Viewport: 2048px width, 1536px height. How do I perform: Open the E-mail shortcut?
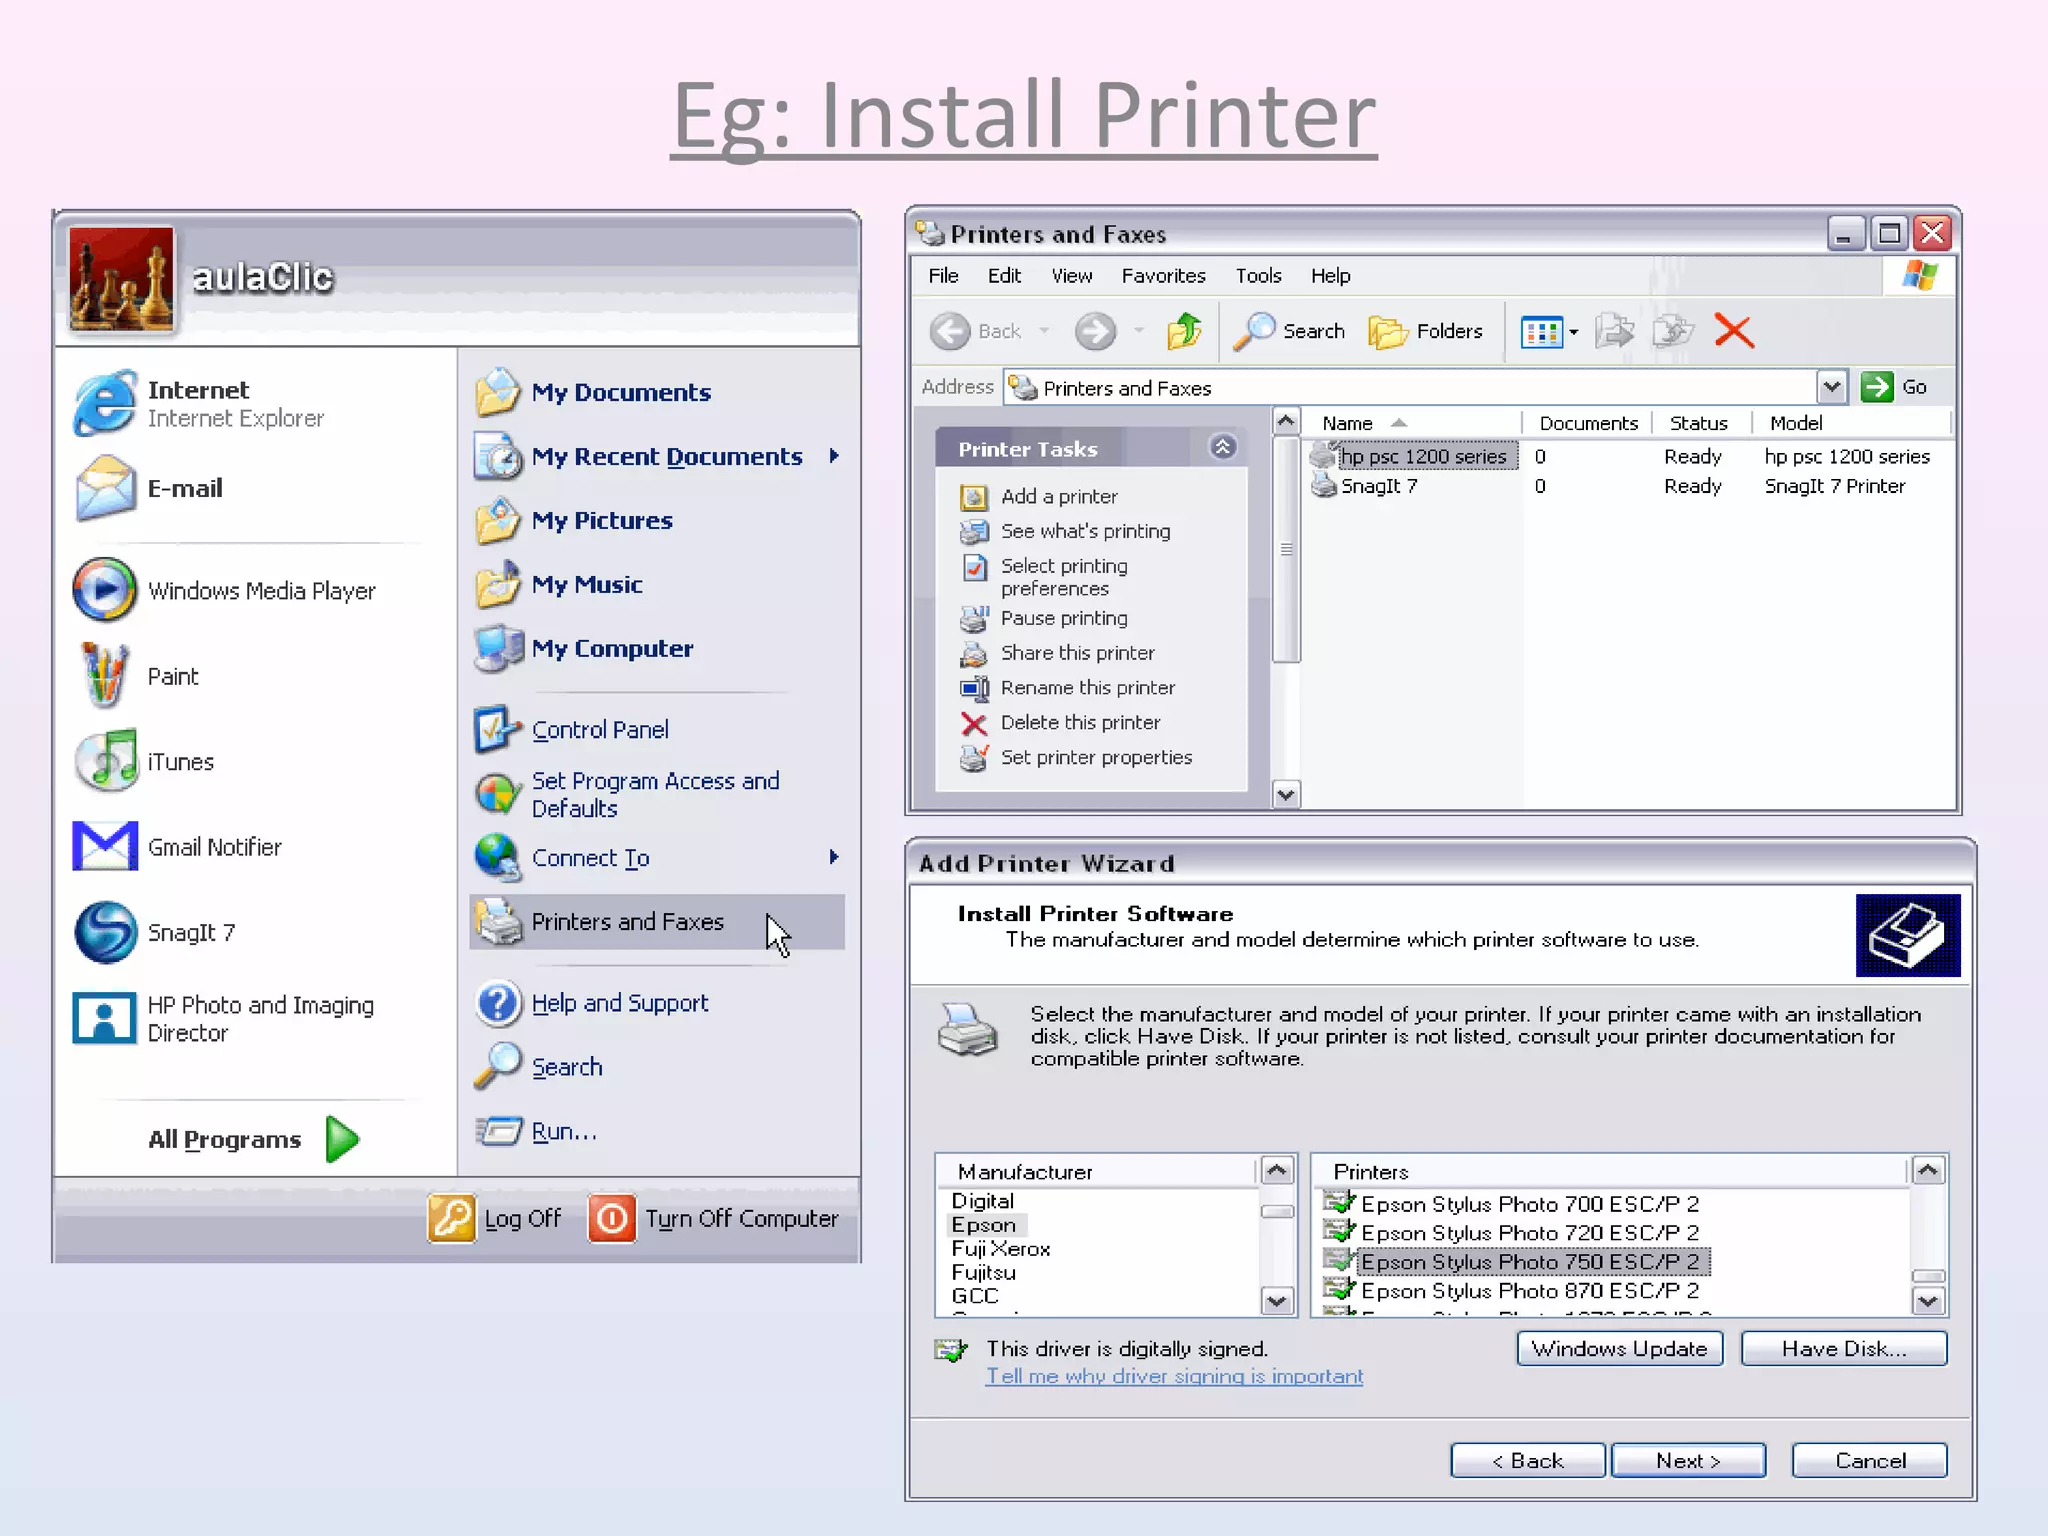click(x=150, y=488)
